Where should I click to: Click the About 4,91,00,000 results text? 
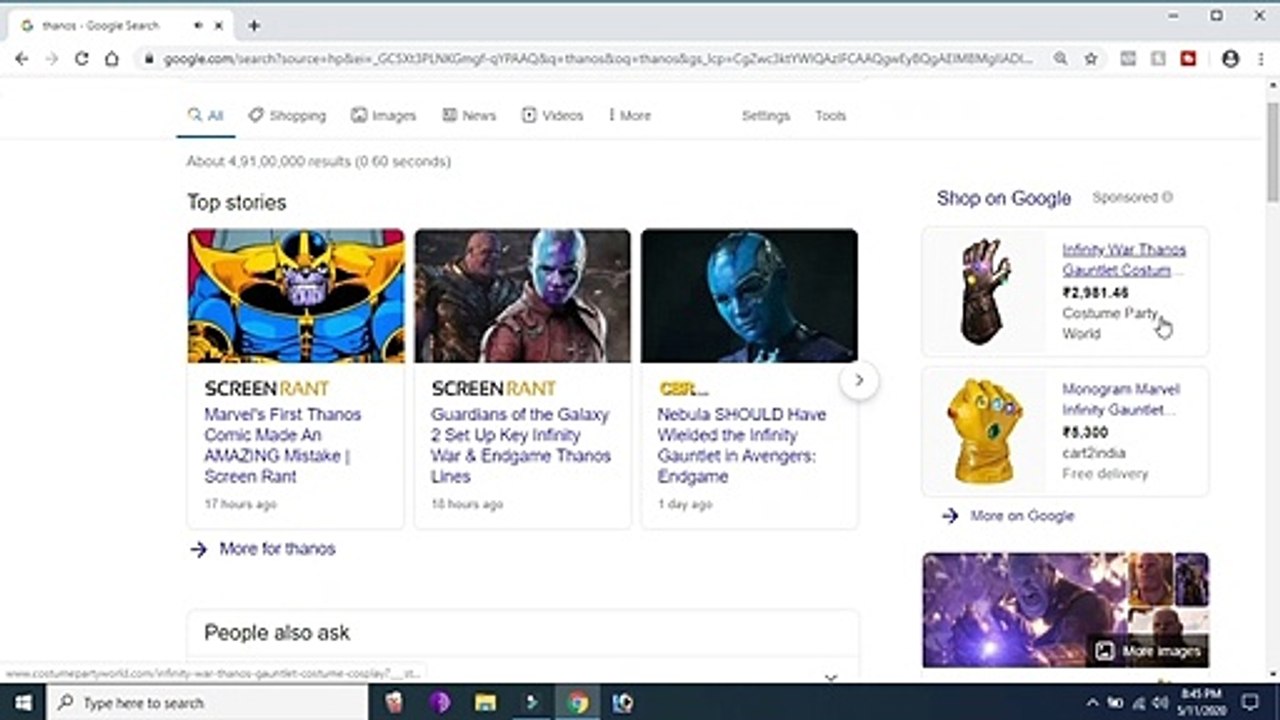(319, 161)
